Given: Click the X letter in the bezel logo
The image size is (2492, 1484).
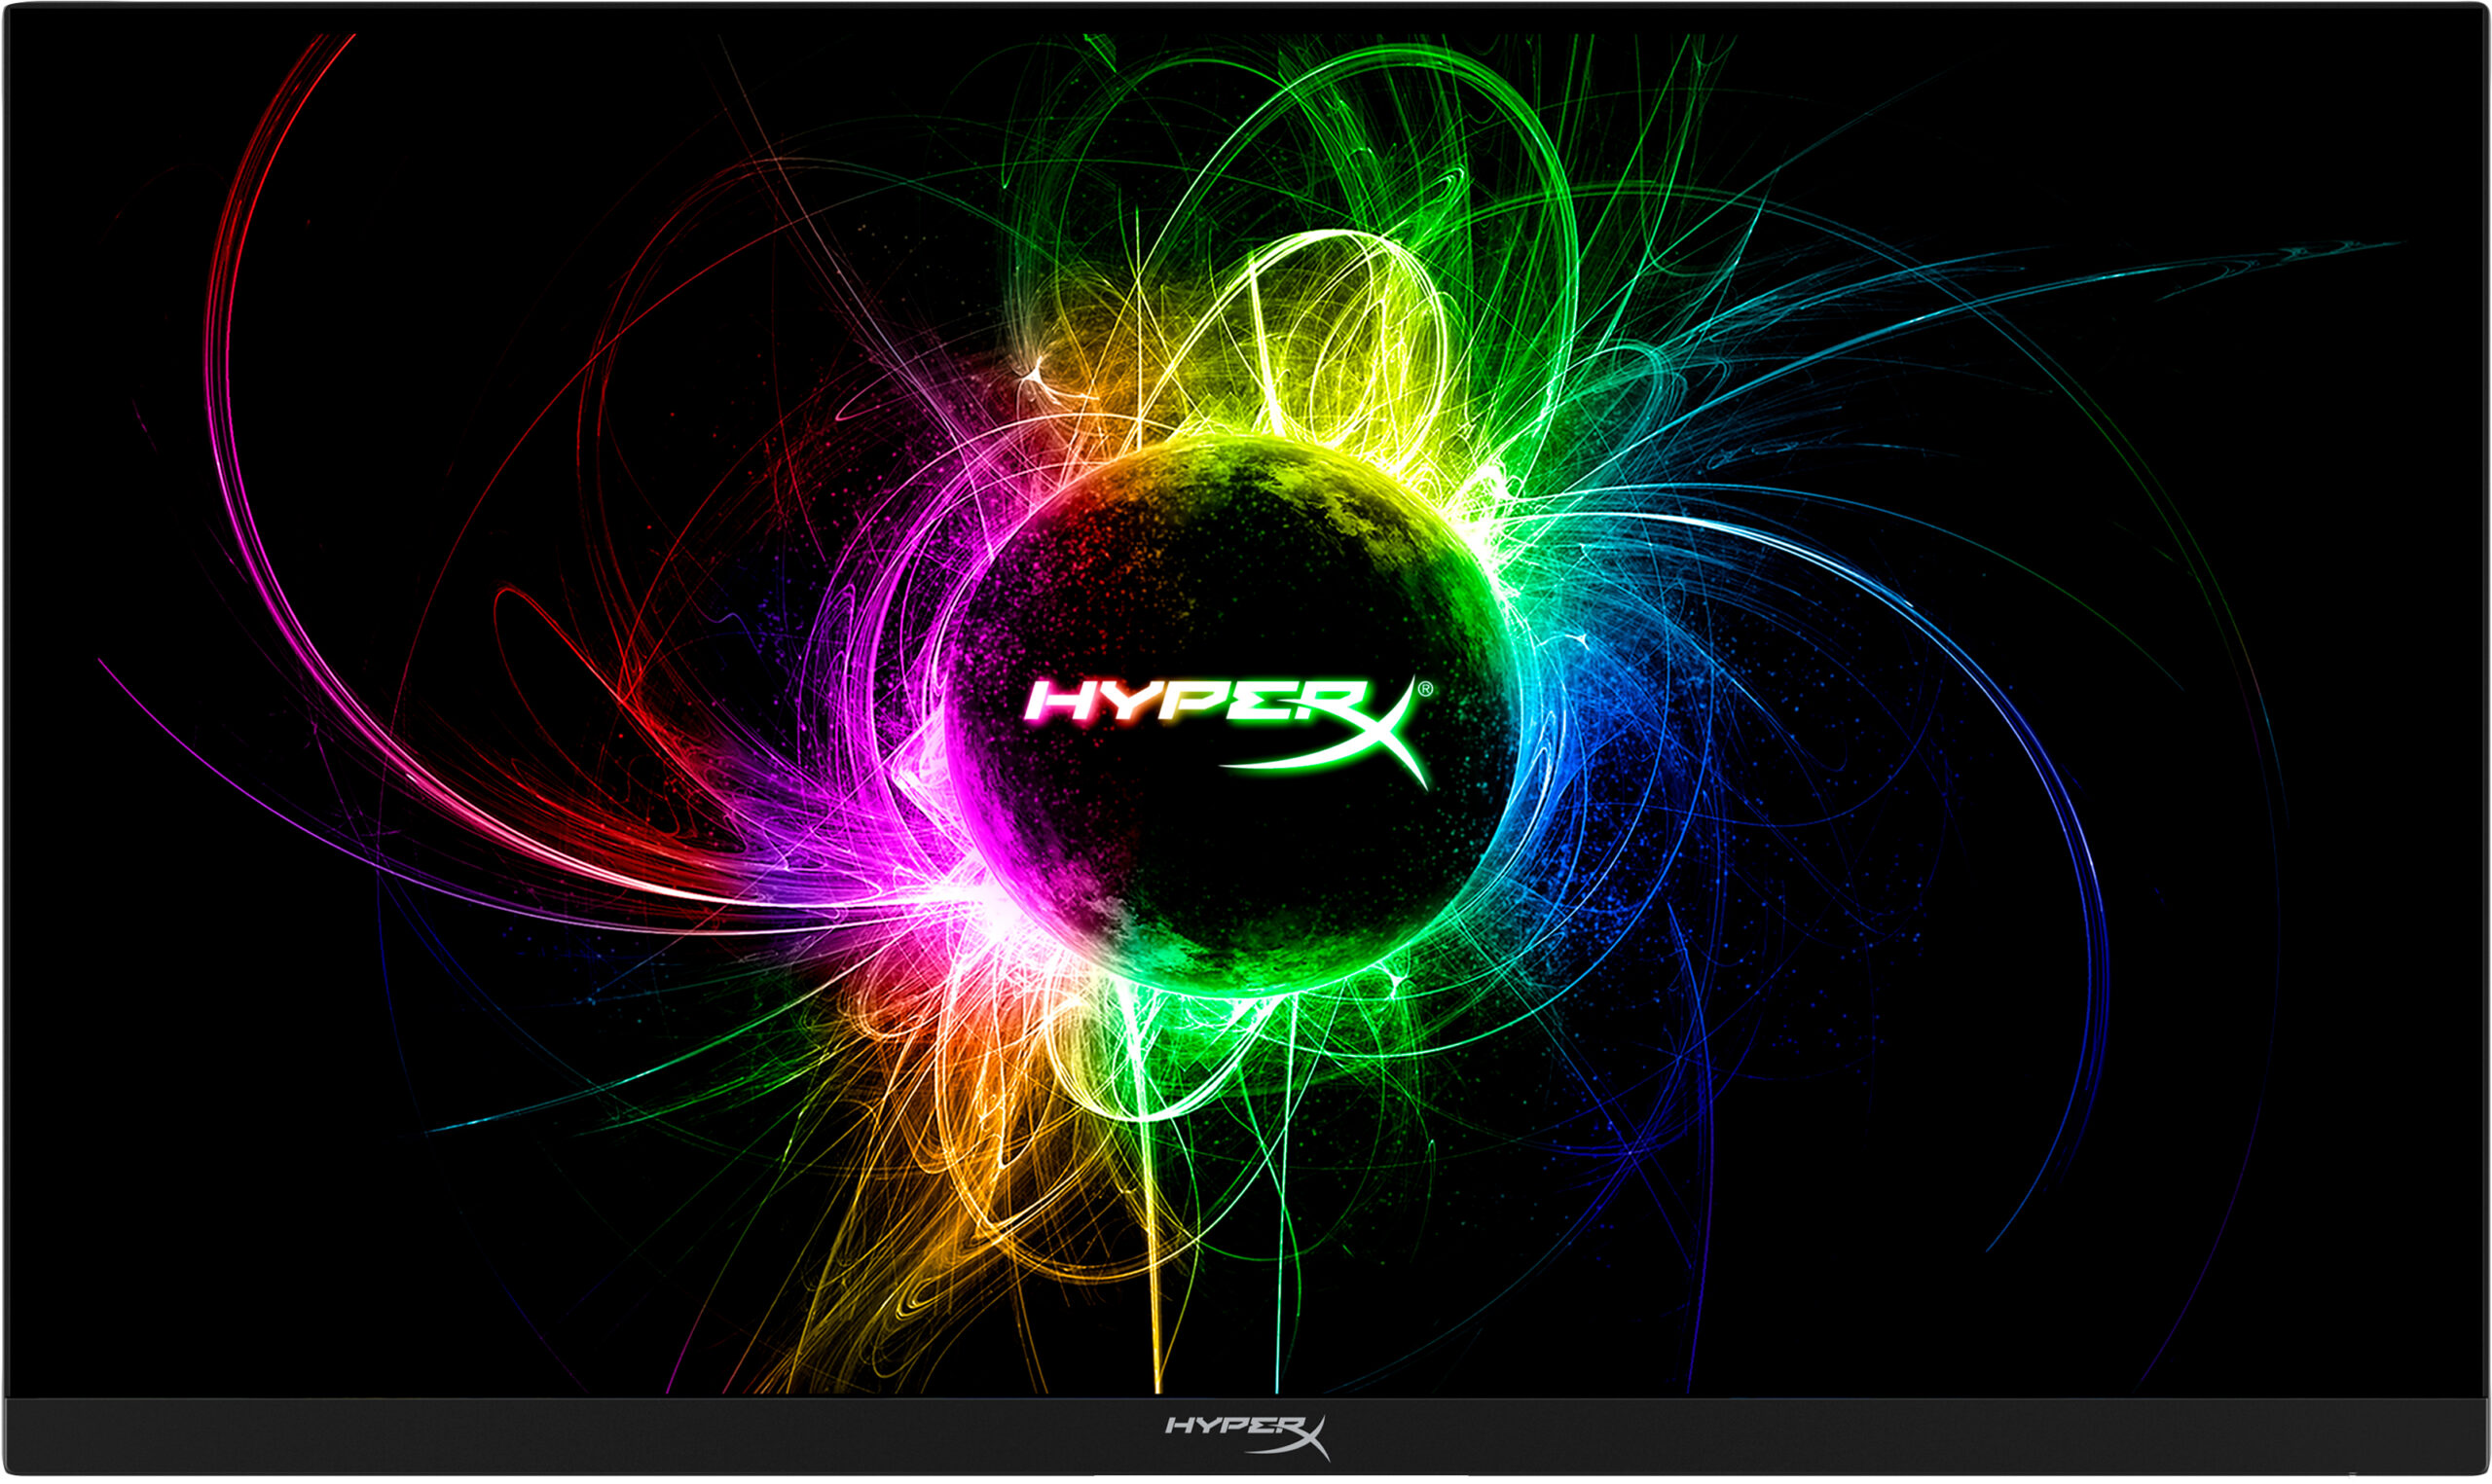Looking at the screenshot, I should click(x=1310, y=1440).
